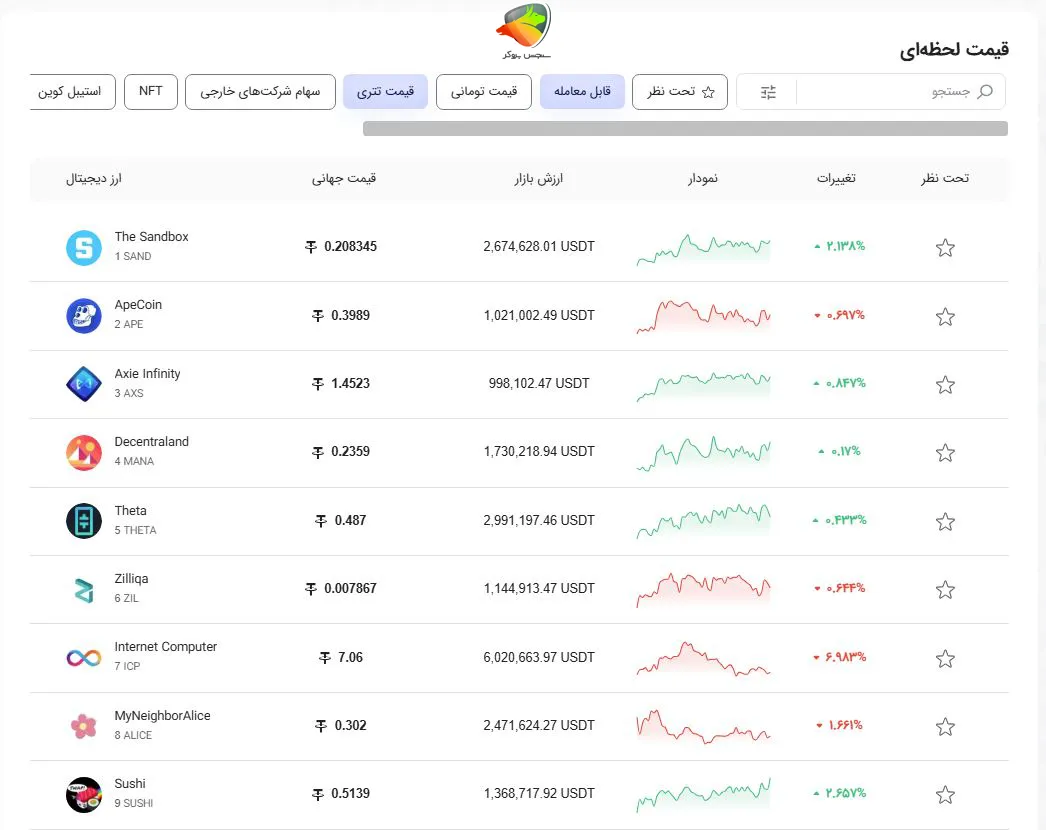Open the MyNeighborAlice coin link
Image resolution: width=1046 pixels, height=830 pixels.
[162, 716]
